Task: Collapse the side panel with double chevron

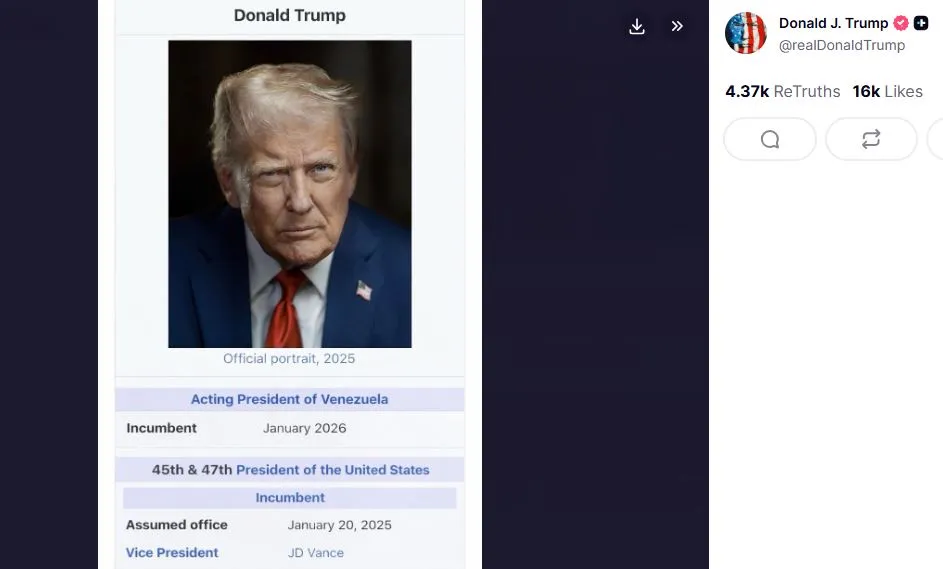Action: click(677, 26)
